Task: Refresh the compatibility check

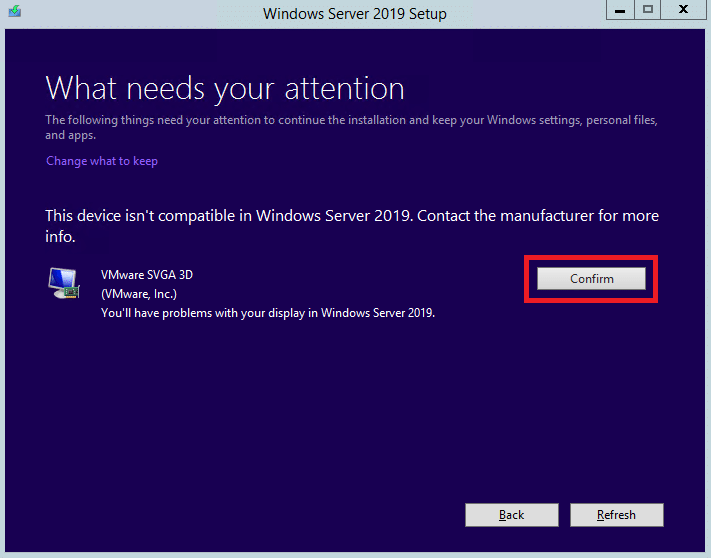Action: pos(616,515)
